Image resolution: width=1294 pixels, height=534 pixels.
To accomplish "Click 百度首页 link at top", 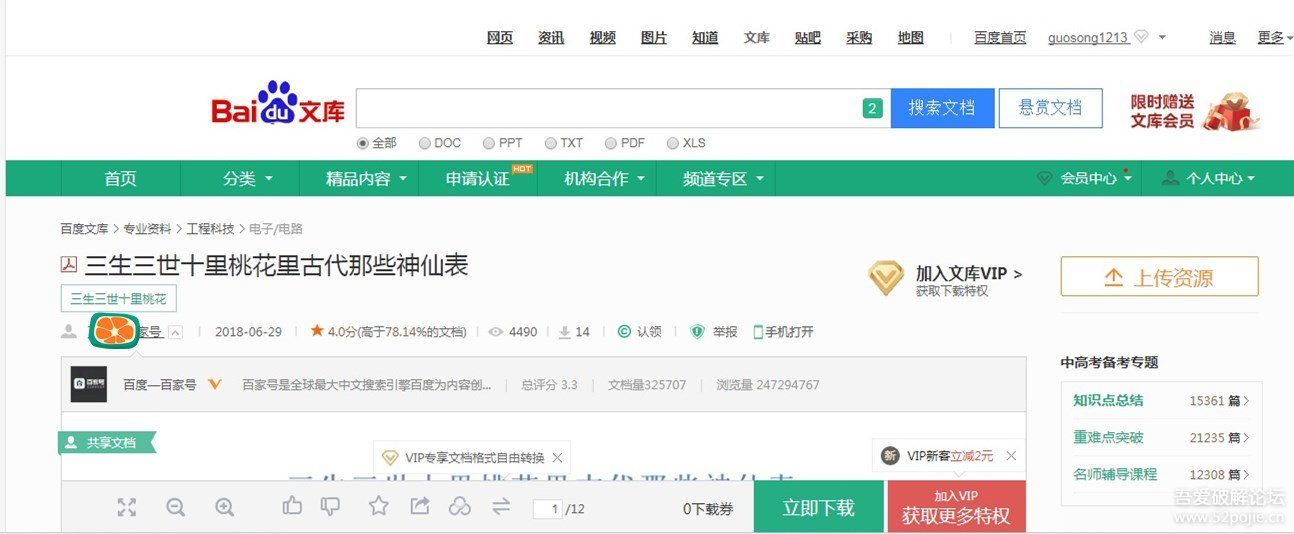I will click(1000, 38).
